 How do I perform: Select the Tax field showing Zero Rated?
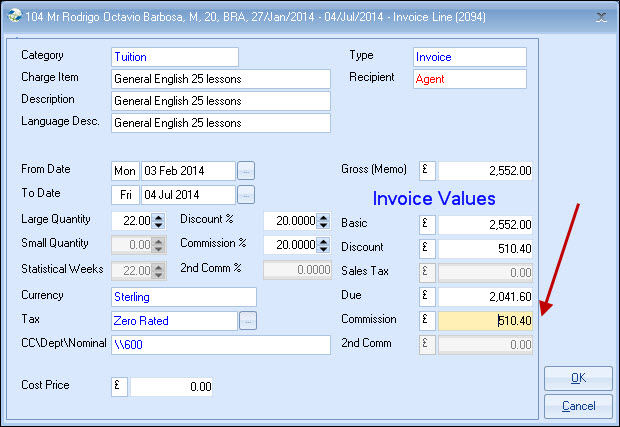[x=174, y=321]
